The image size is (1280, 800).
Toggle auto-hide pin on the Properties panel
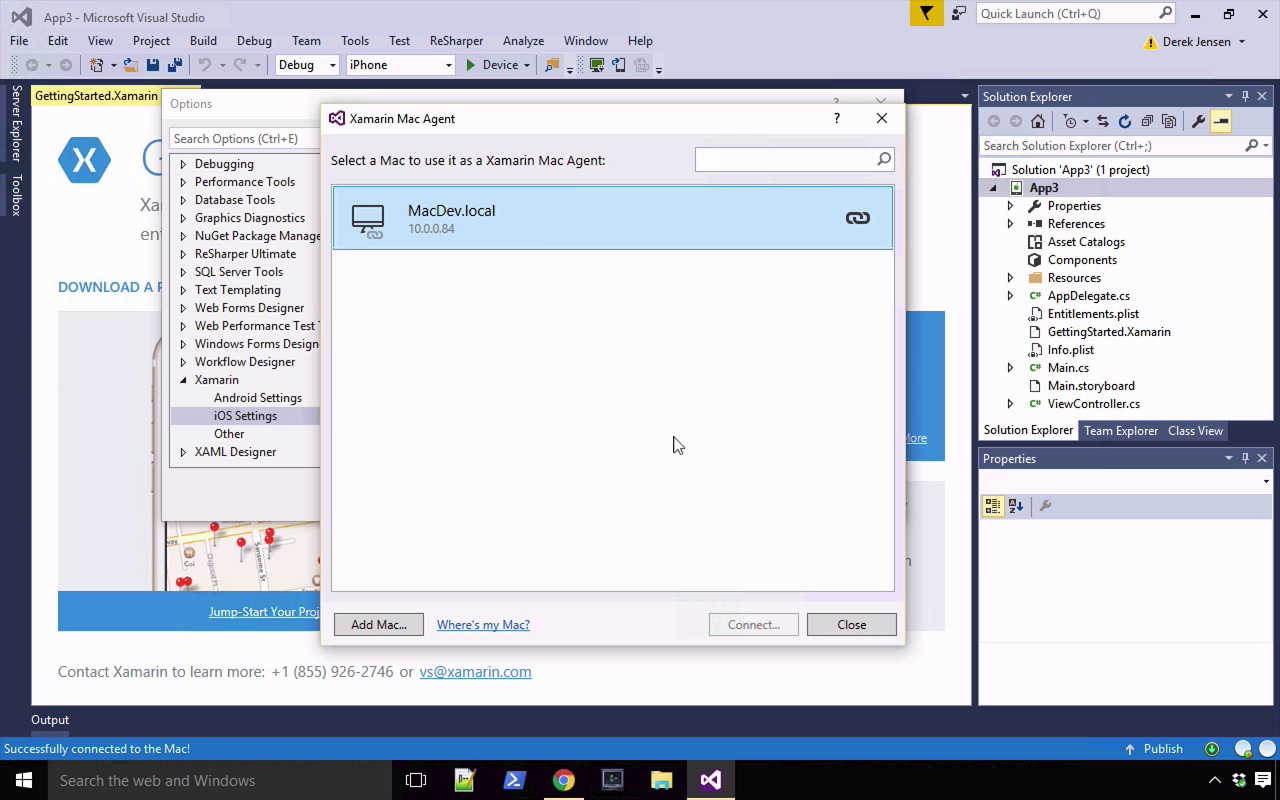[1245, 458]
